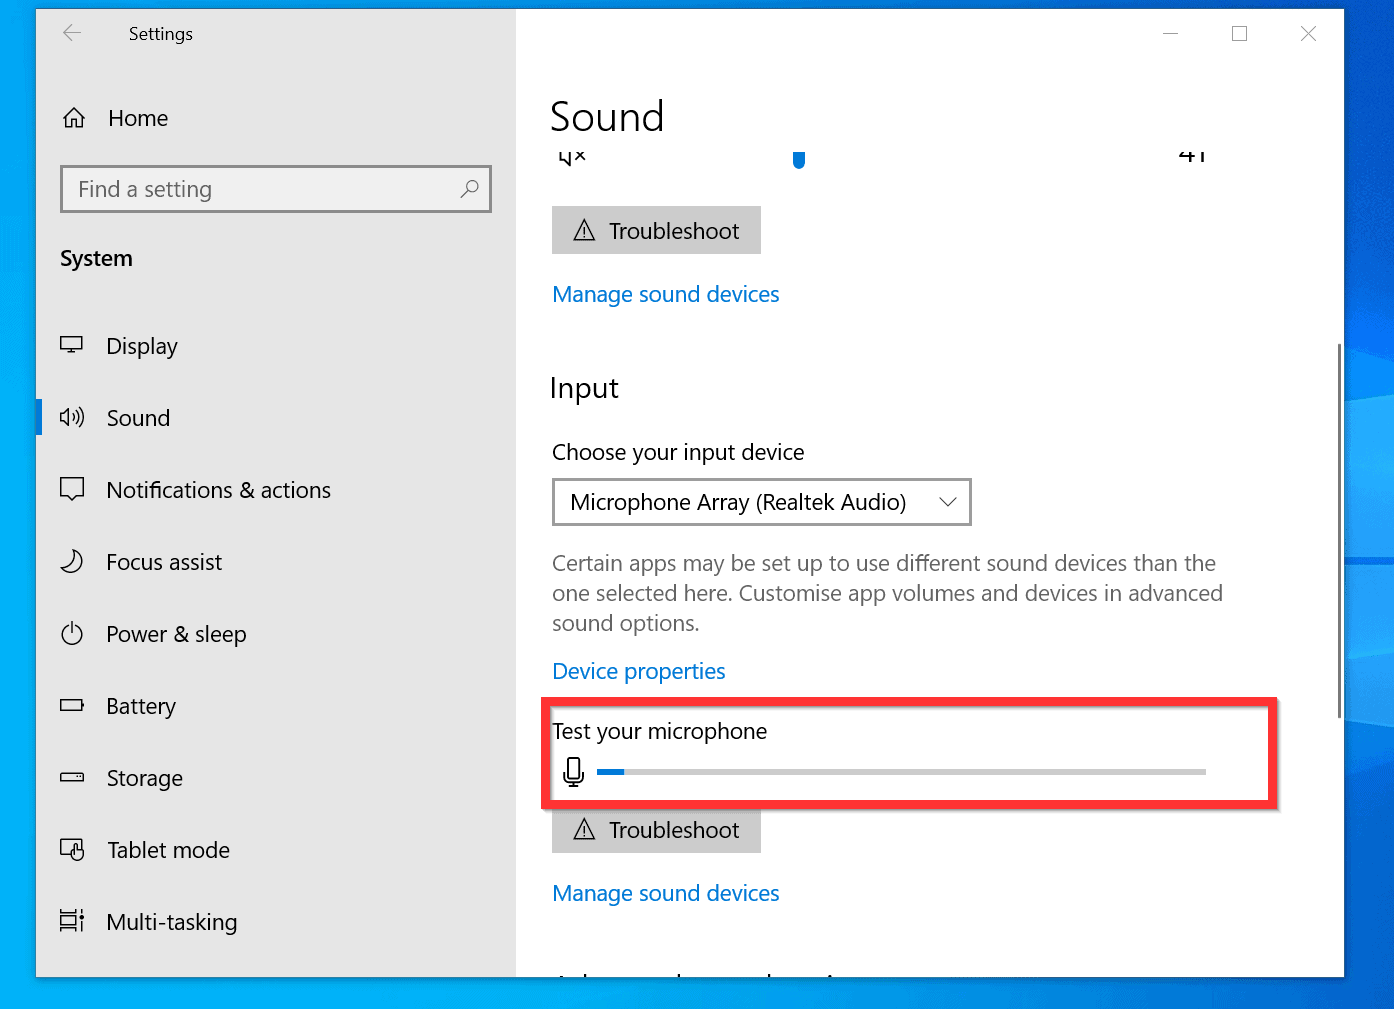1394x1009 pixels.
Task: Select the Power & sleep icon
Action: [x=72, y=633]
